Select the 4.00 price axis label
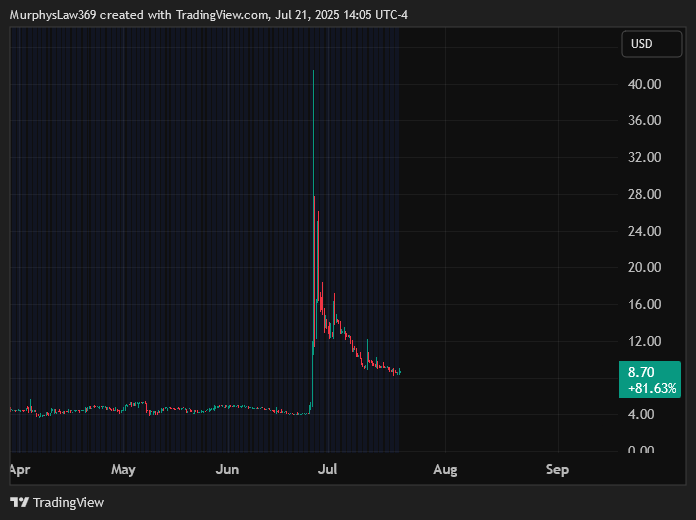 (641, 414)
